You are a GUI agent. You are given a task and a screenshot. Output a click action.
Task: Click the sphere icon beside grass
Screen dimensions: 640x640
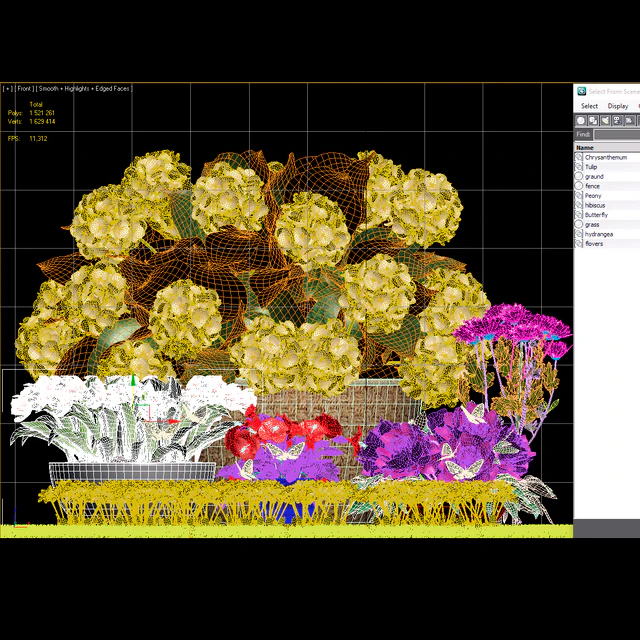[x=579, y=224]
